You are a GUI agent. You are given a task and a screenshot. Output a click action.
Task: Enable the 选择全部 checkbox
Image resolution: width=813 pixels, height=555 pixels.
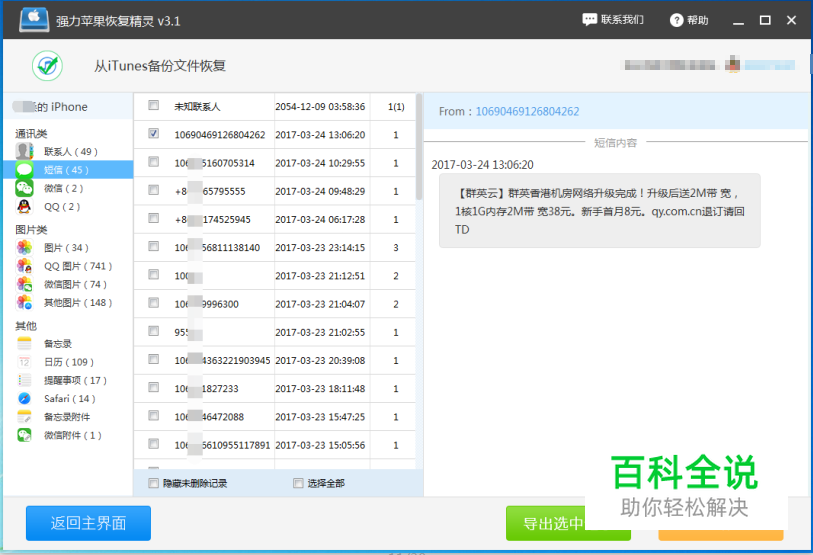298,483
